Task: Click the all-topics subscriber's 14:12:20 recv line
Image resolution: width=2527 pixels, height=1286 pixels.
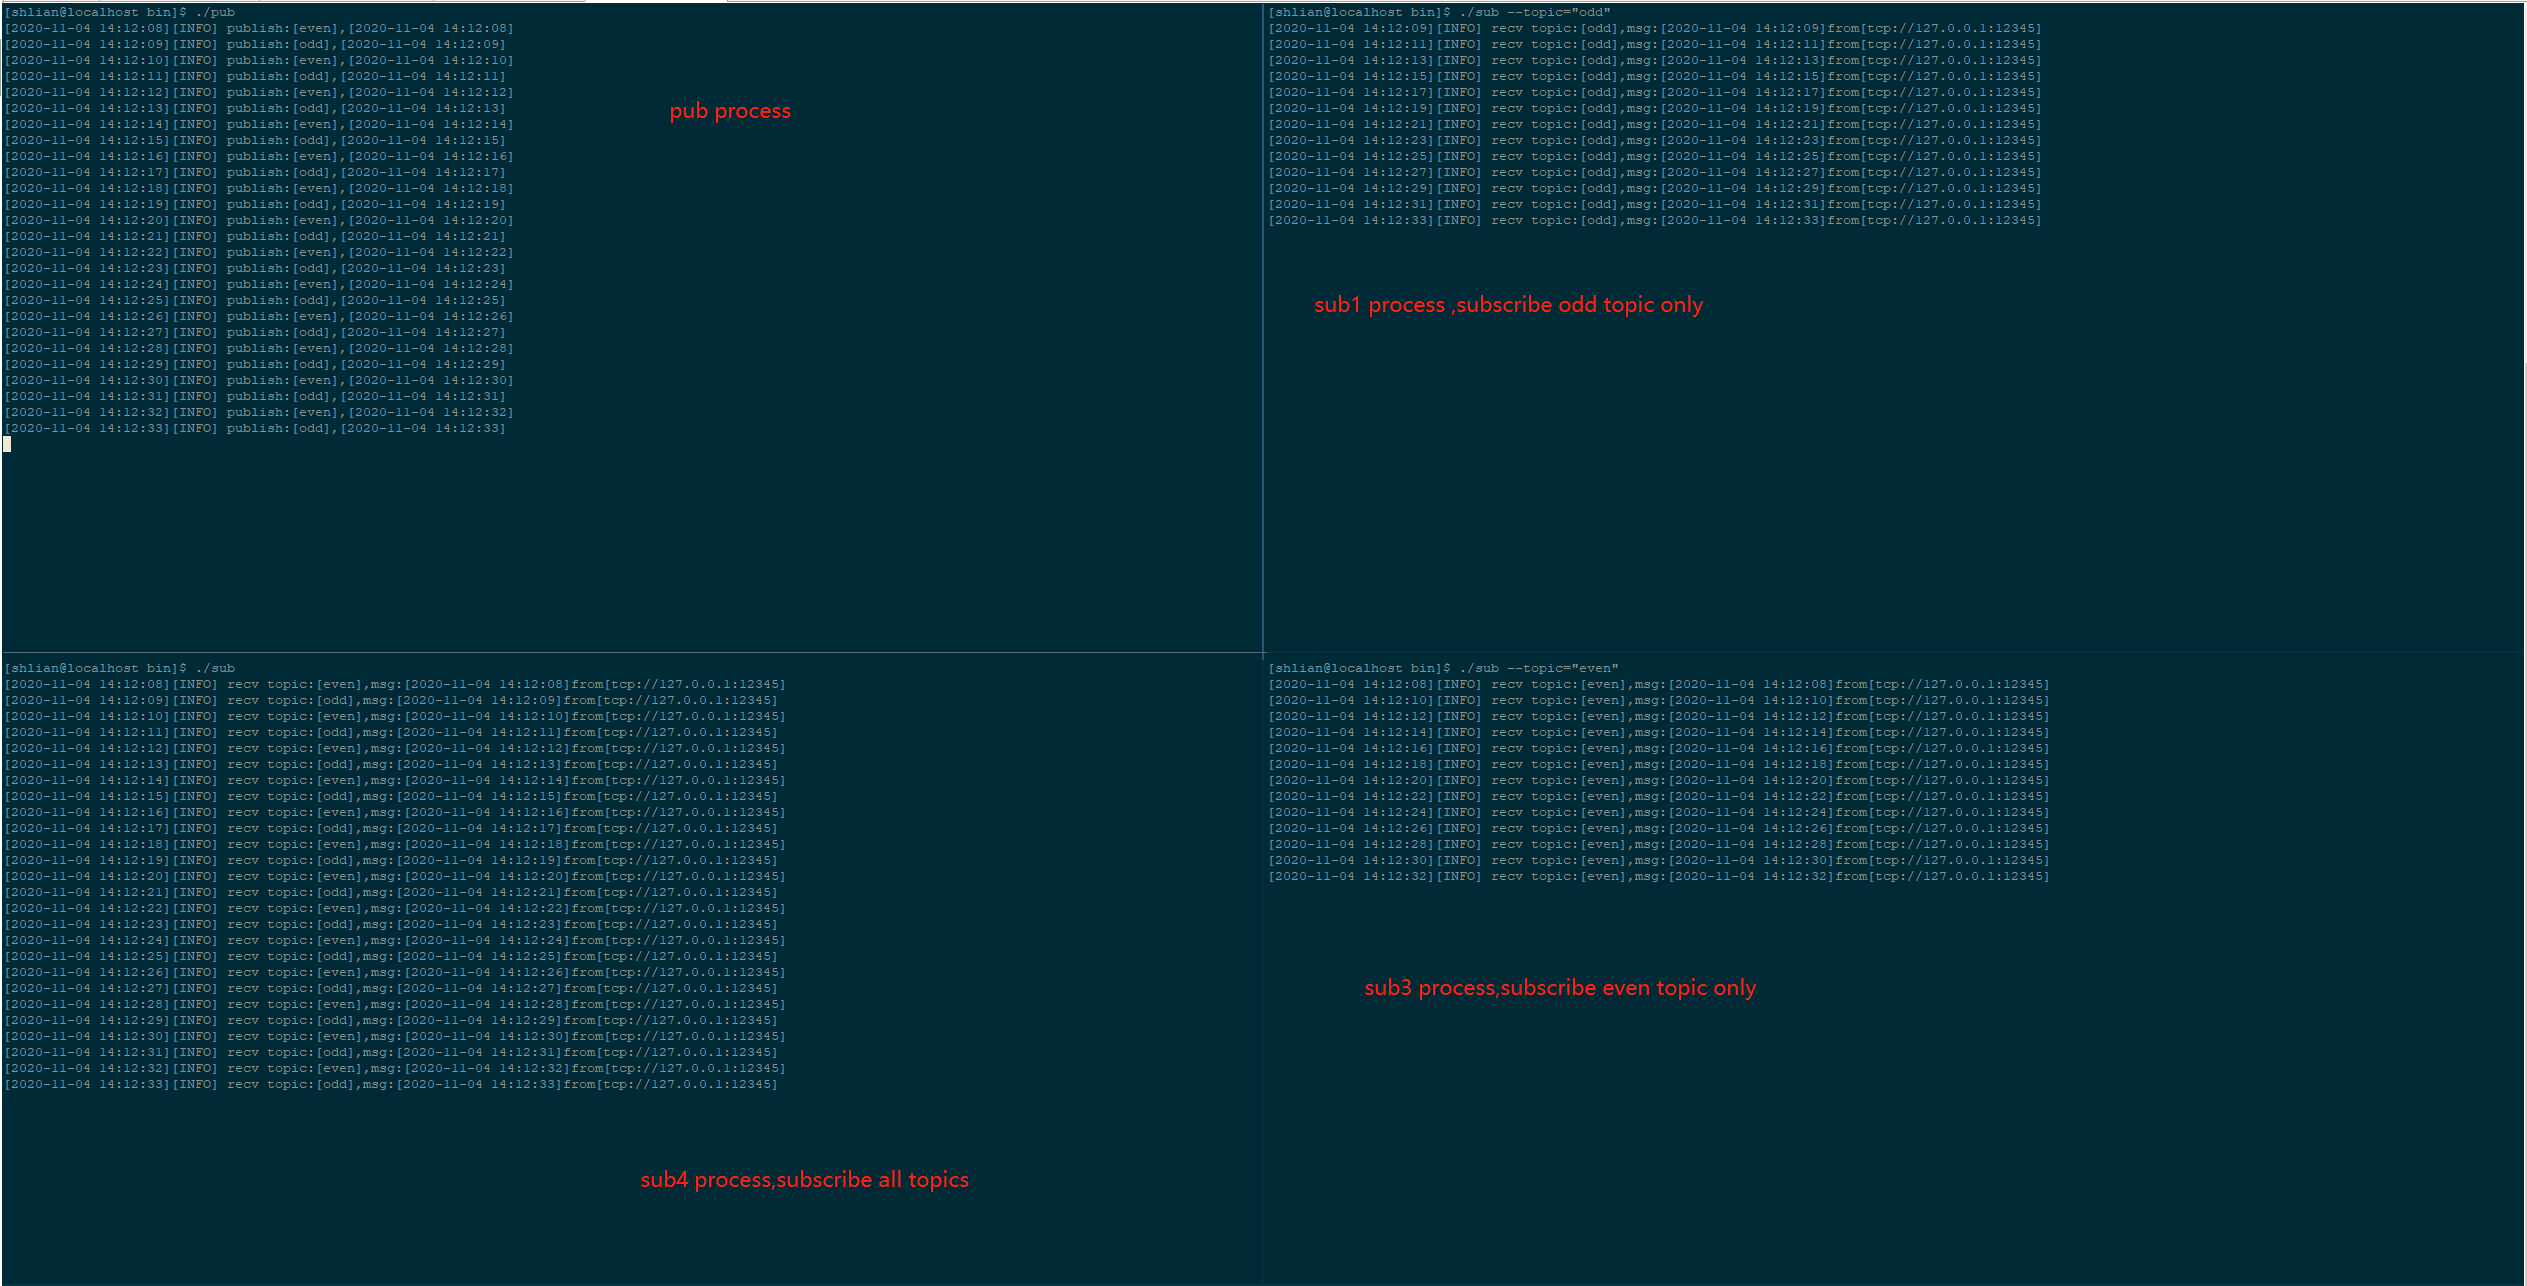Action: point(395,877)
